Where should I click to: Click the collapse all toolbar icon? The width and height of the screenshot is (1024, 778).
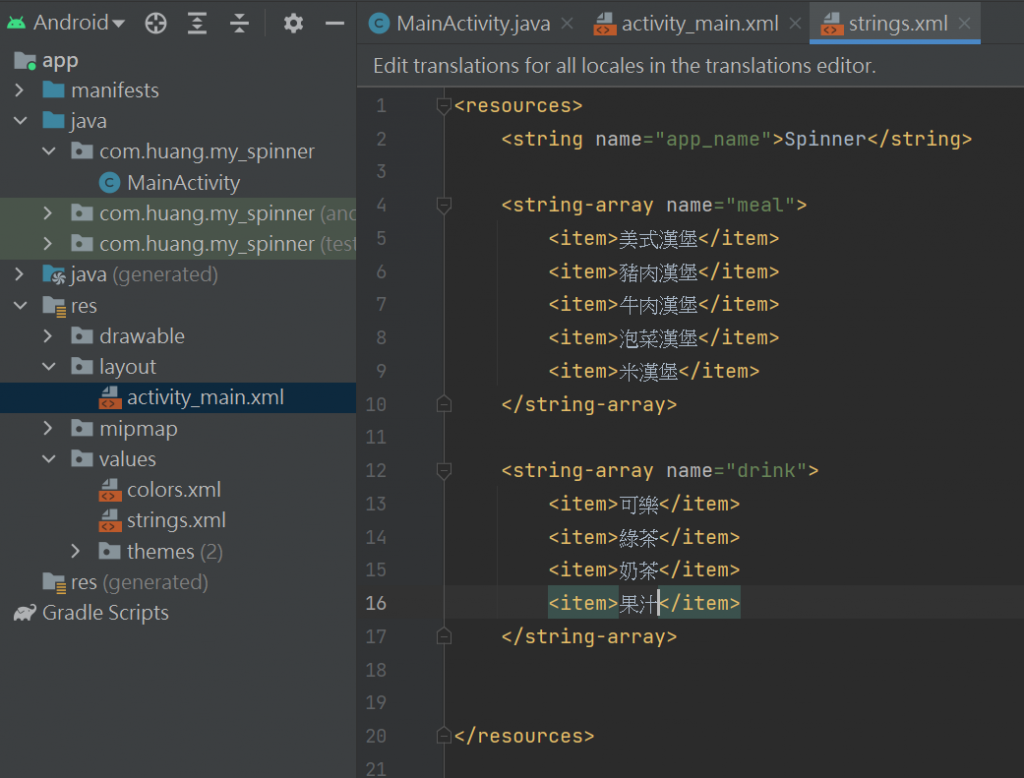pyautogui.click(x=239, y=24)
